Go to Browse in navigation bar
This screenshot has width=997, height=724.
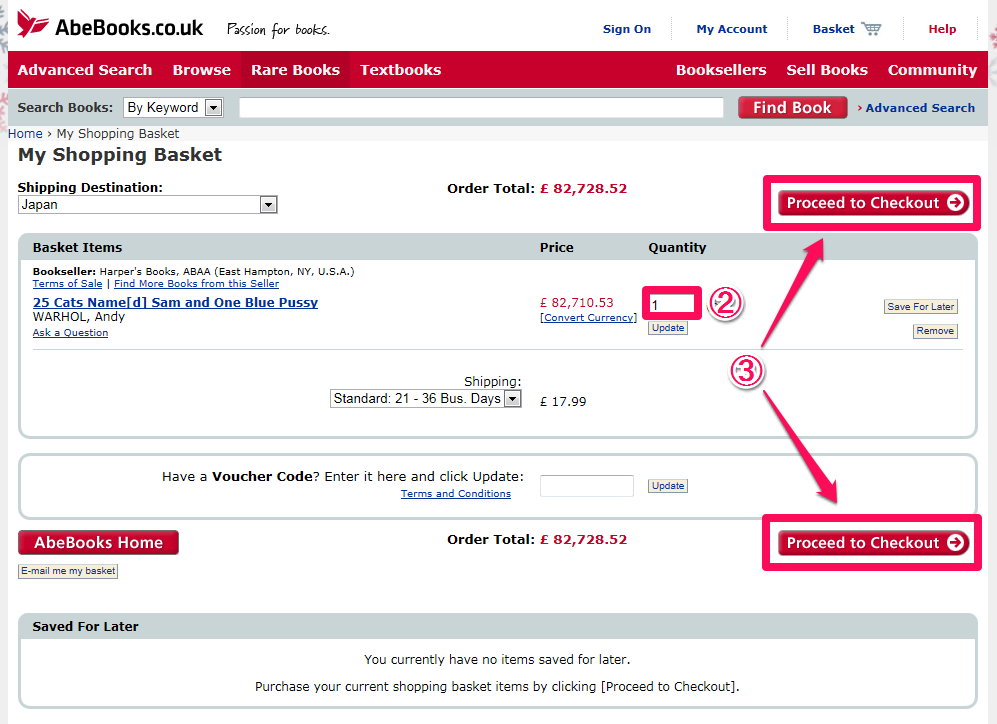coord(202,70)
